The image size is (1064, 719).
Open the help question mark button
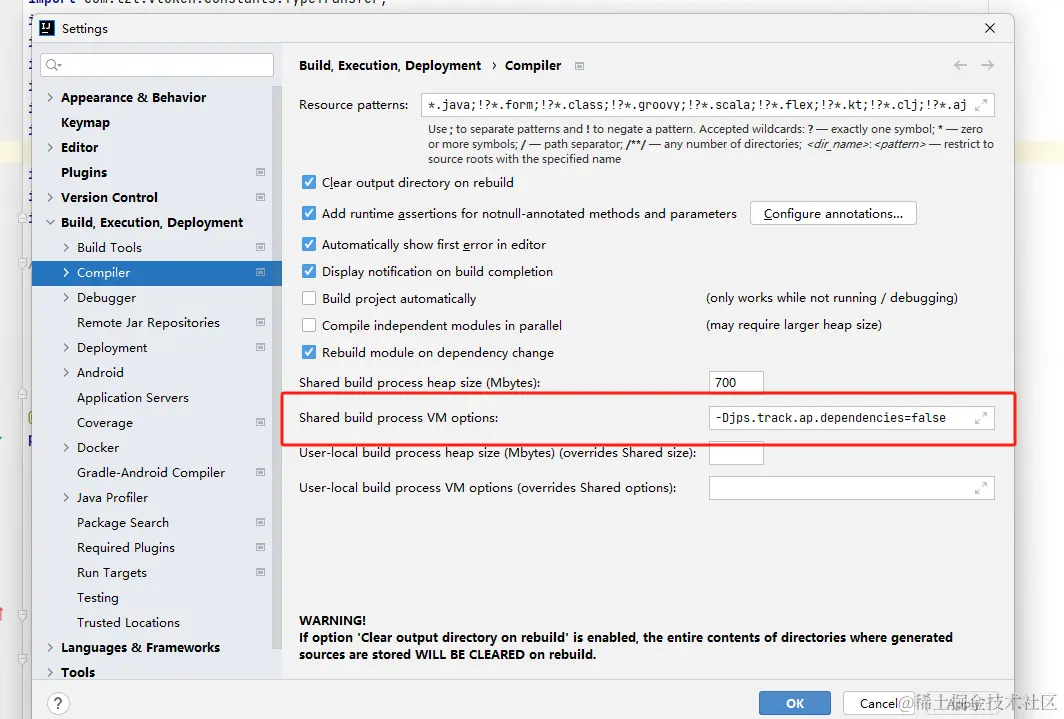[x=58, y=703]
